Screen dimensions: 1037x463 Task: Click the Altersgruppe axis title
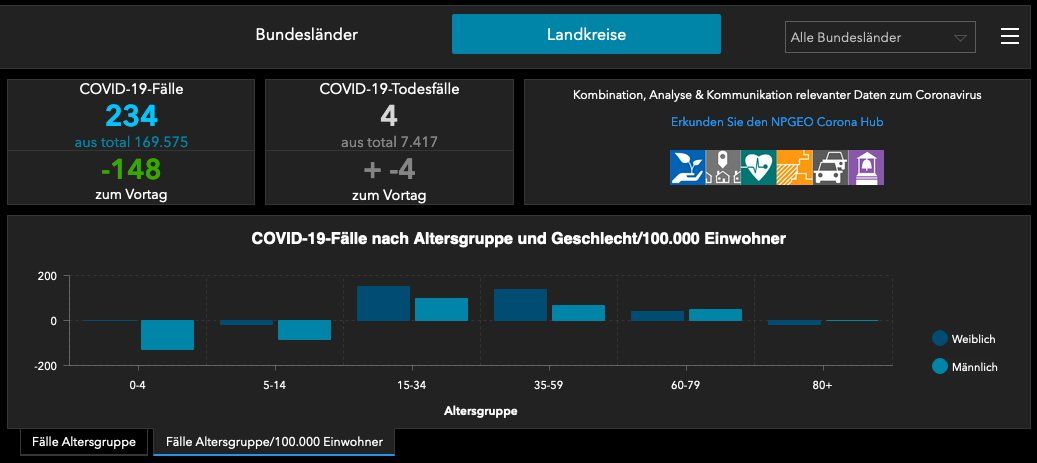click(x=481, y=411)
